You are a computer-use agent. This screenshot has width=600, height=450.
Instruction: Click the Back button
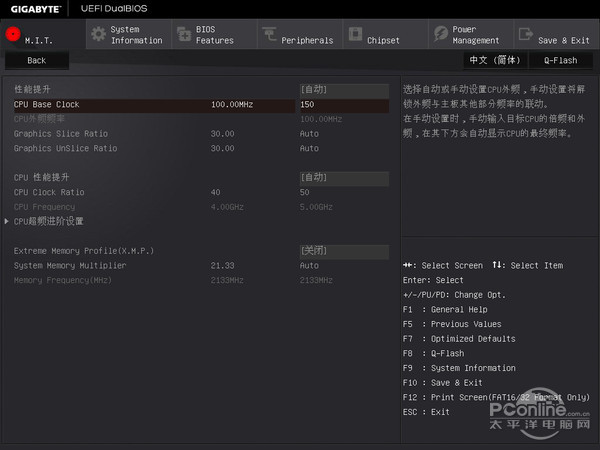[x=37, y=60]
